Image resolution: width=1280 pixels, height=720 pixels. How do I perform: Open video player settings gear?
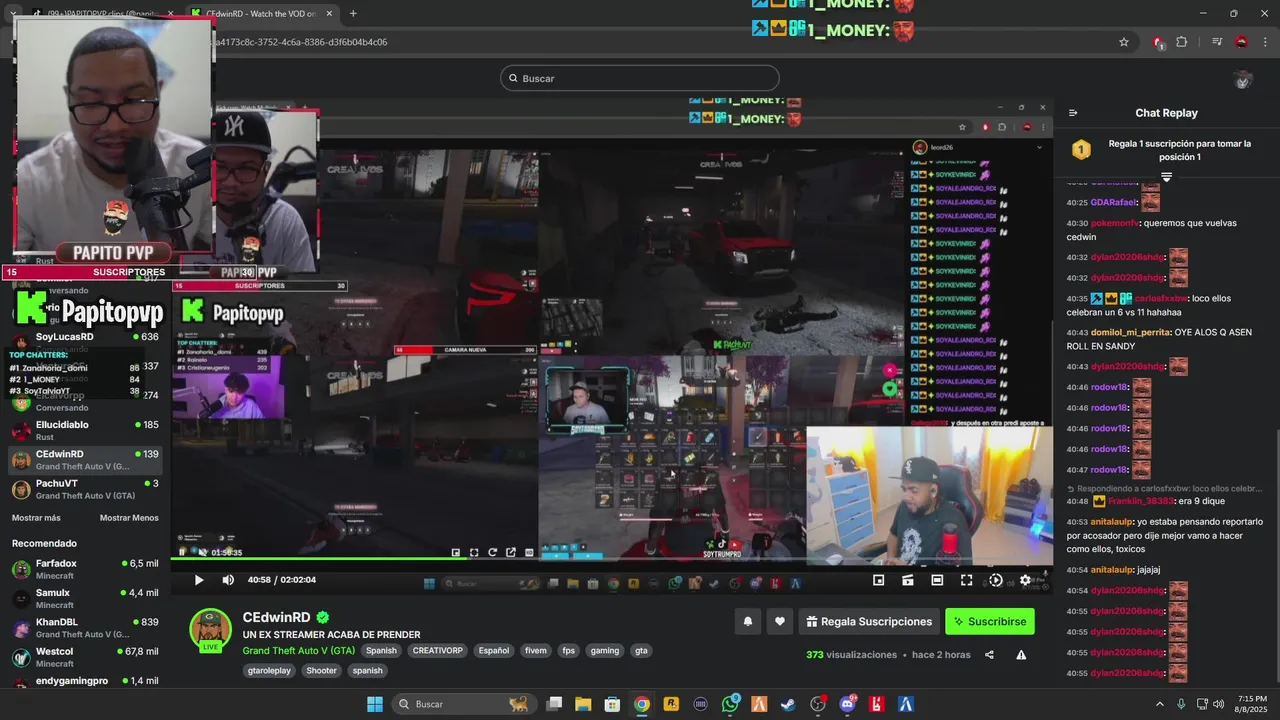1025,580
